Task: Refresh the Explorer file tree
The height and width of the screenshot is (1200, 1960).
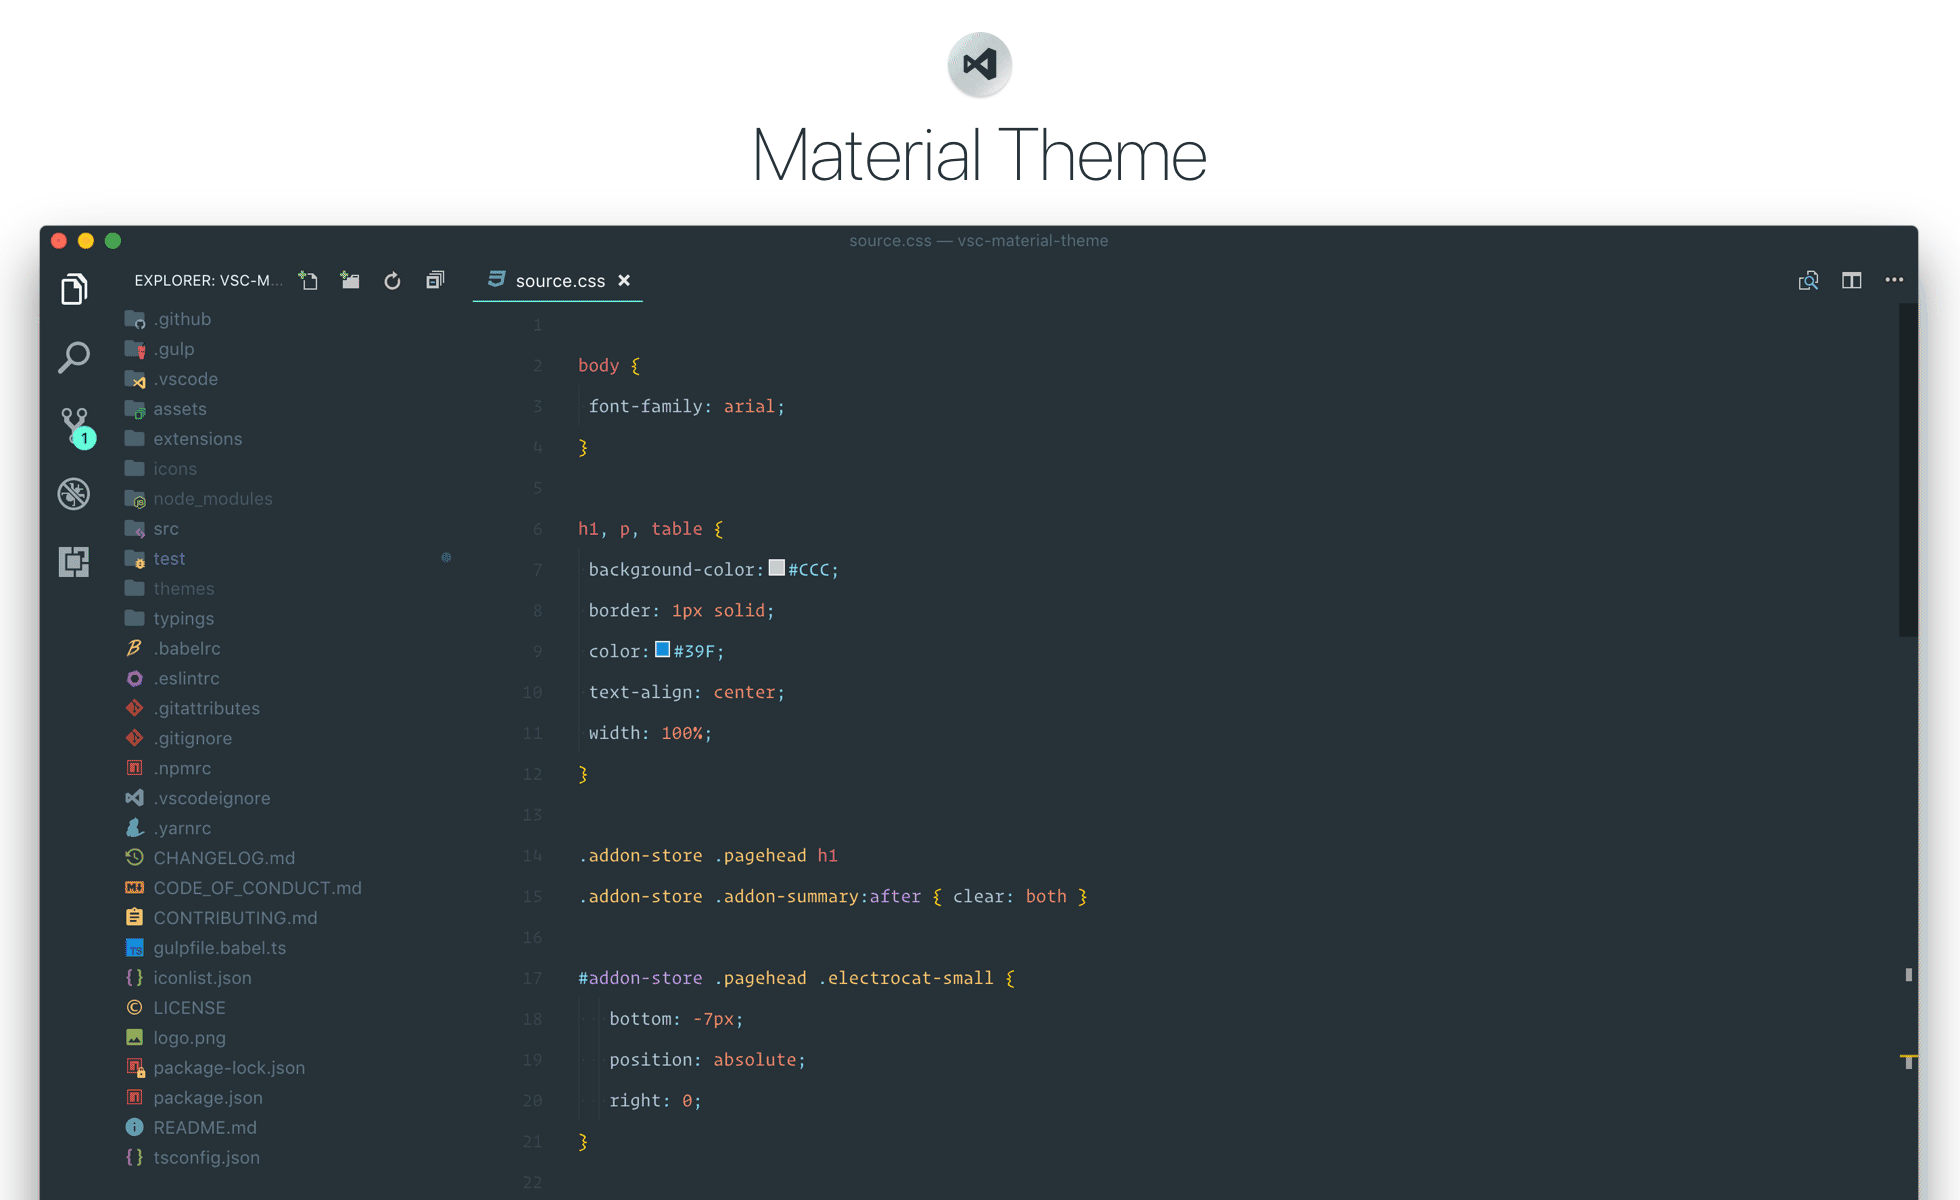Action: click(392, 281)
